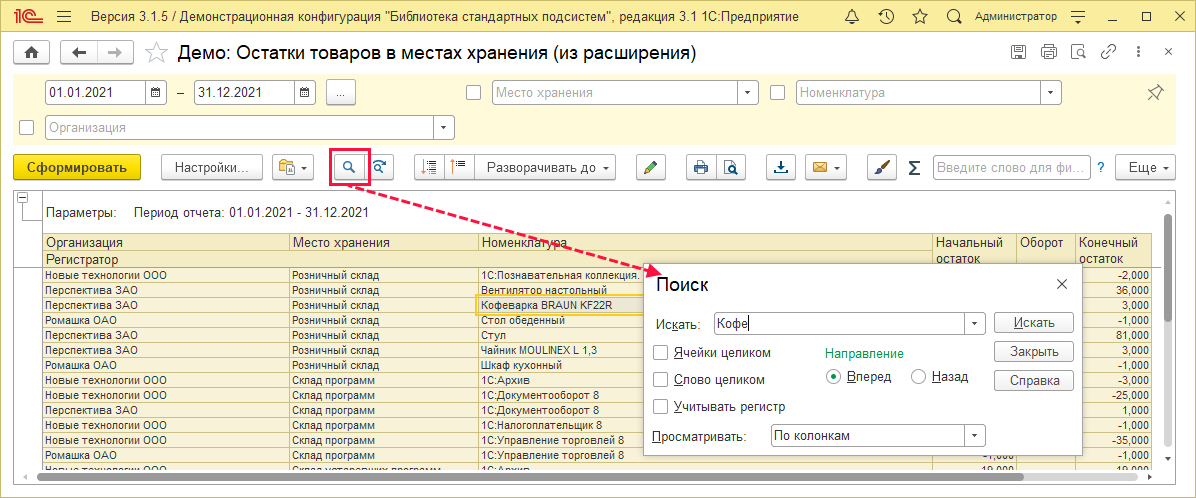Click the pin icon in the filter panel
The image size is (1196, 498).
click(x=1155, y=92)
